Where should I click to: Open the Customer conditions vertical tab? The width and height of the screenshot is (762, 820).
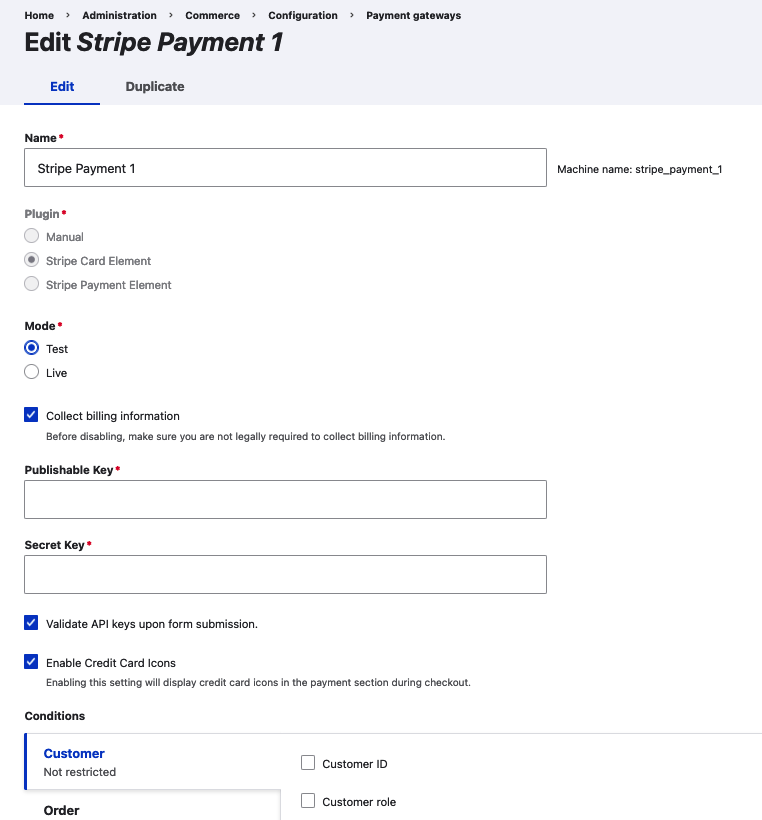(x=153, y=761)
